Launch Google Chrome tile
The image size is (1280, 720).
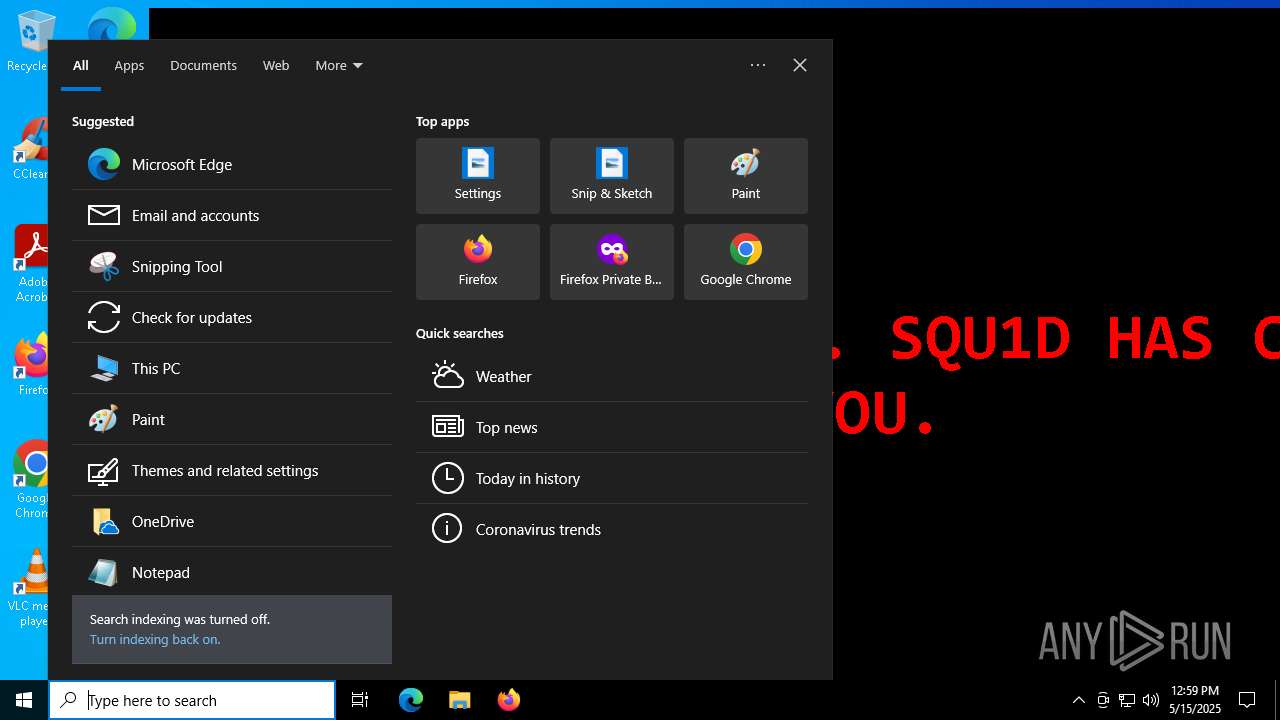pos(746,262)
